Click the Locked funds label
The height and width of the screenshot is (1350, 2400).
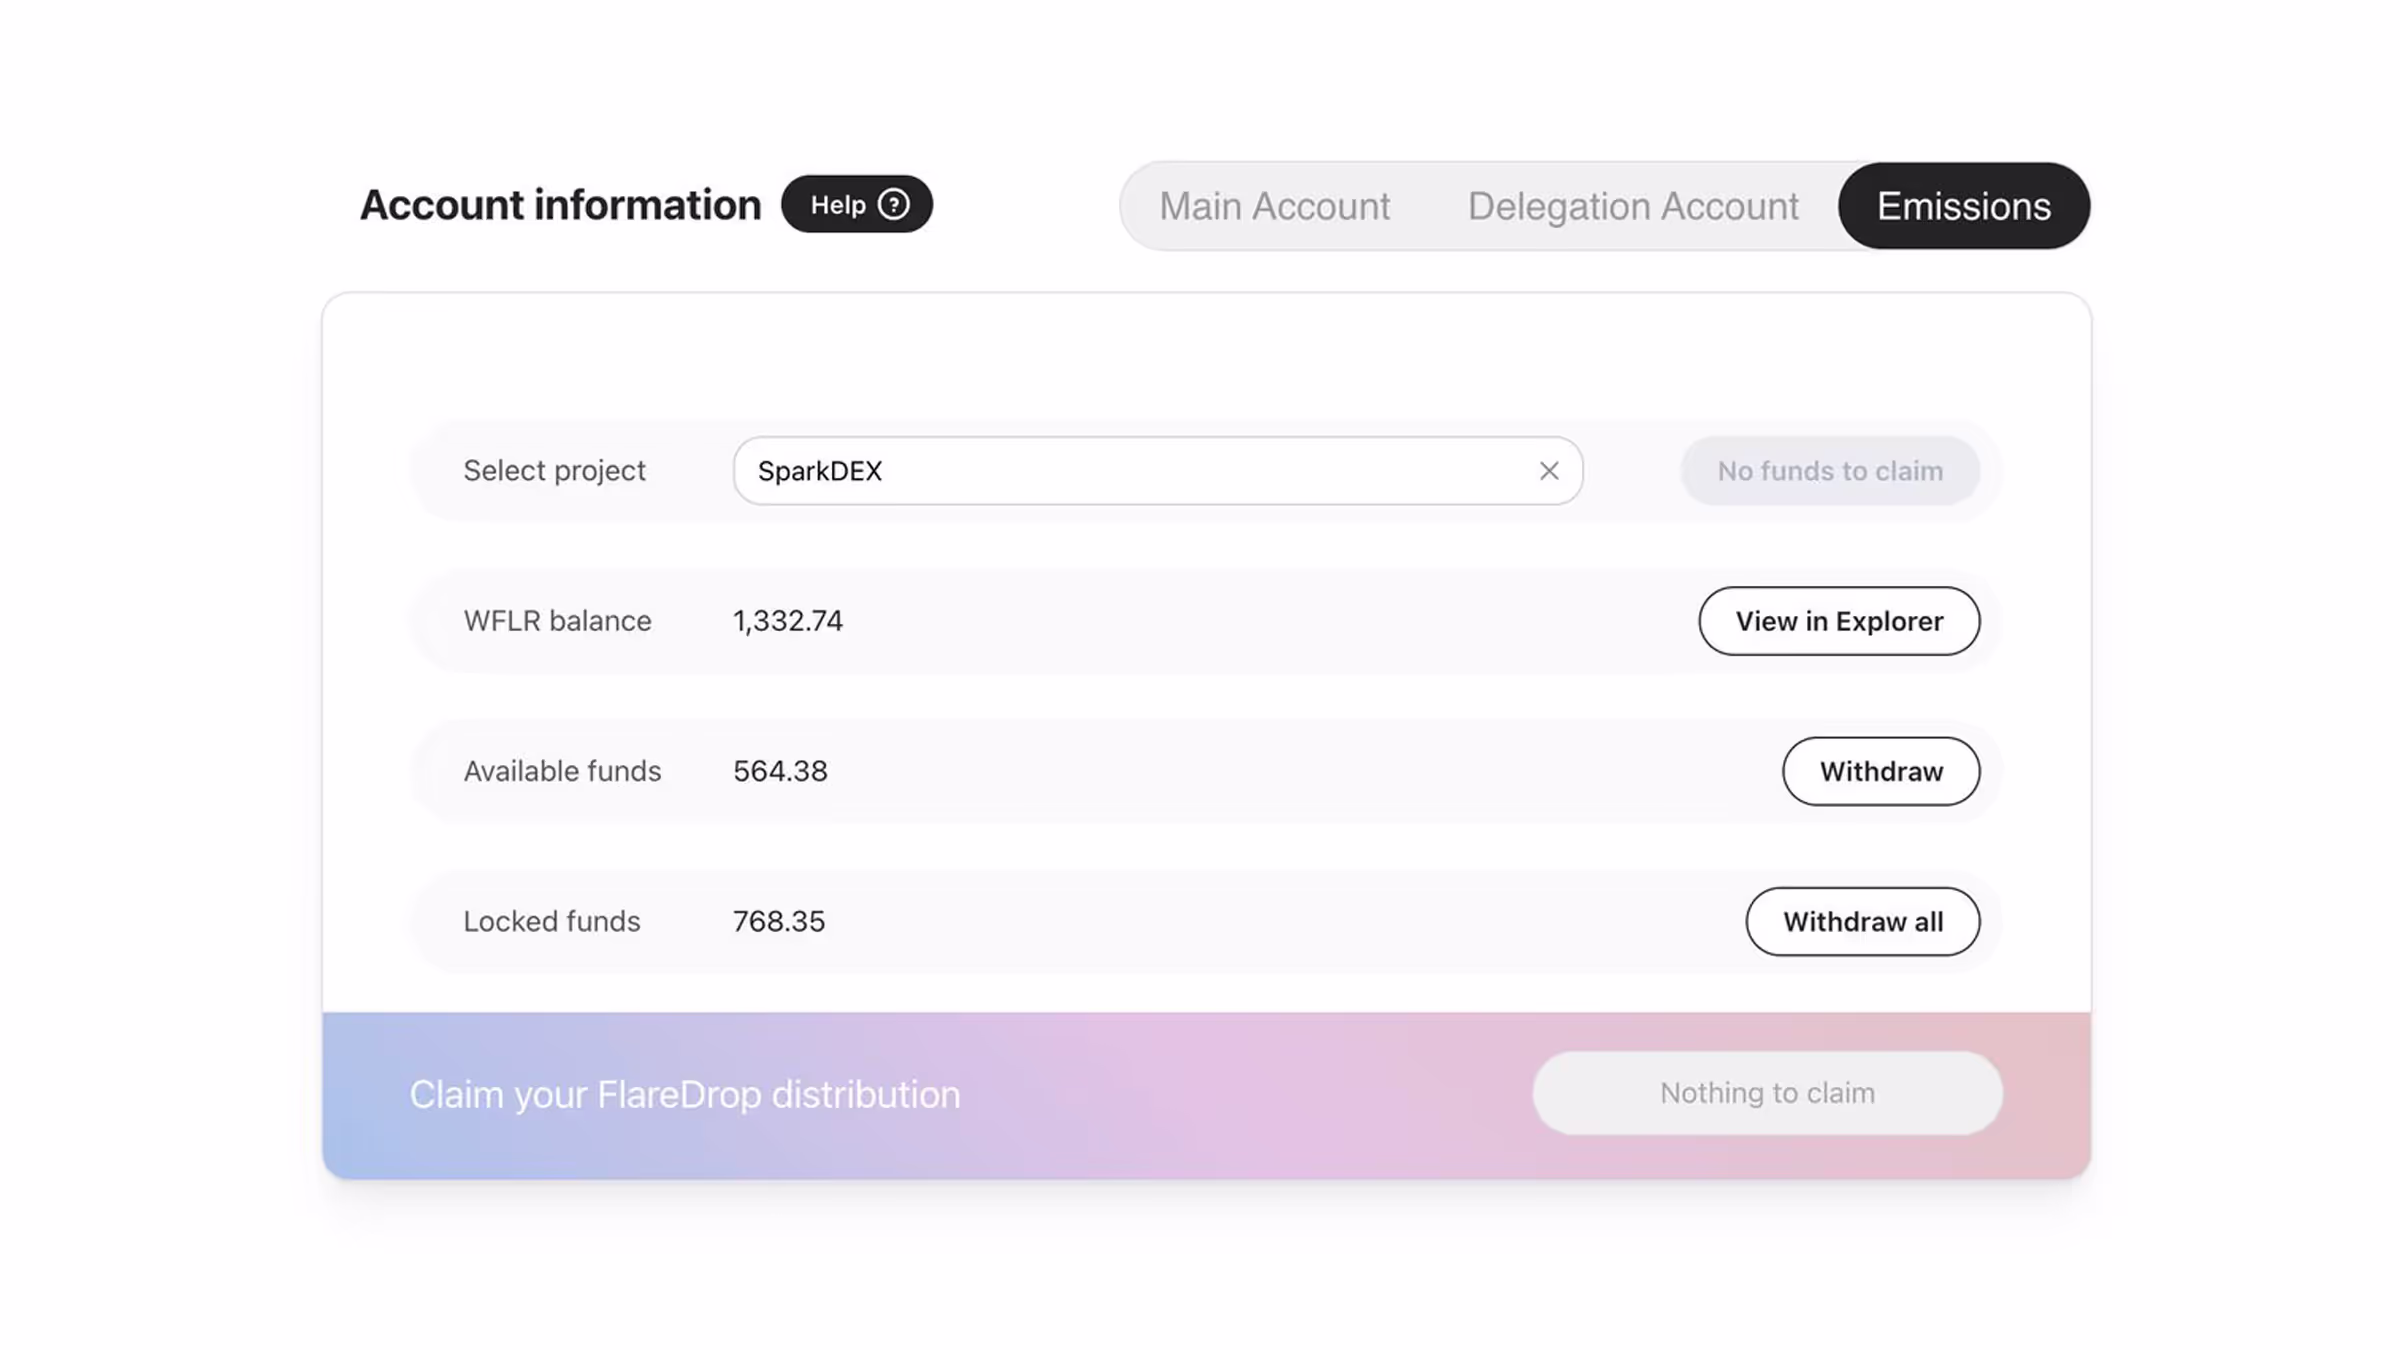pyautogui.click(x=551, y=921)
